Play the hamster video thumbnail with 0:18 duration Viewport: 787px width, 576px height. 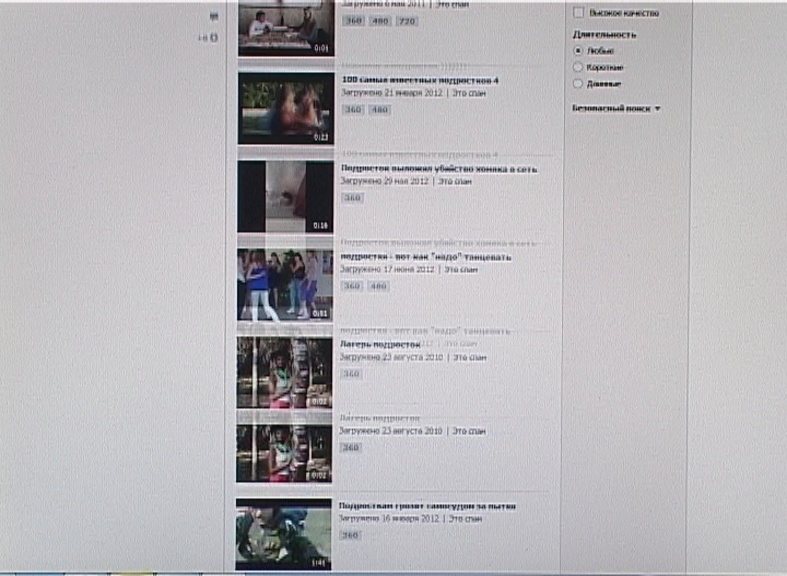(x=286, y=197)
